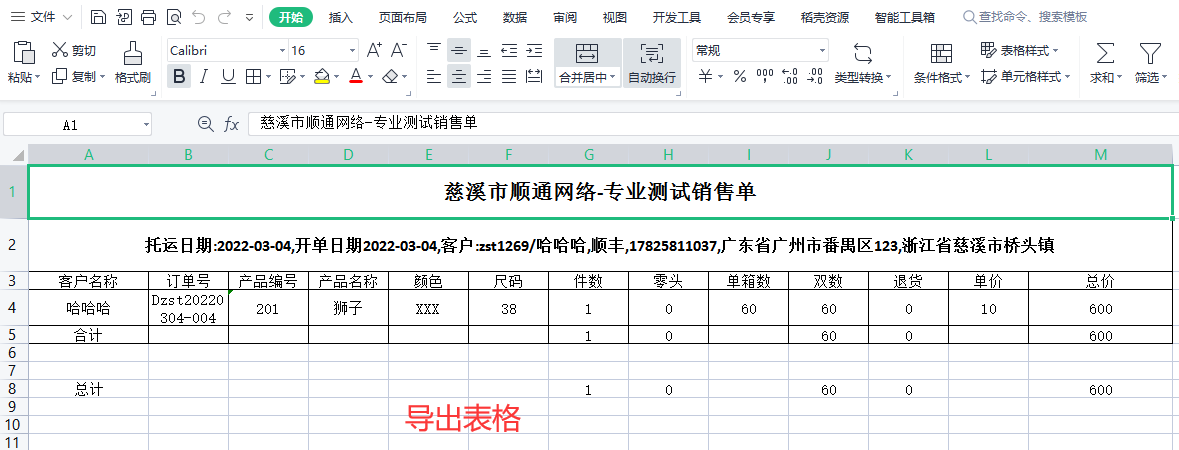The image size is (1179, 450).
Task: Toggle Bold formatting
Action: tap(179, 76)
